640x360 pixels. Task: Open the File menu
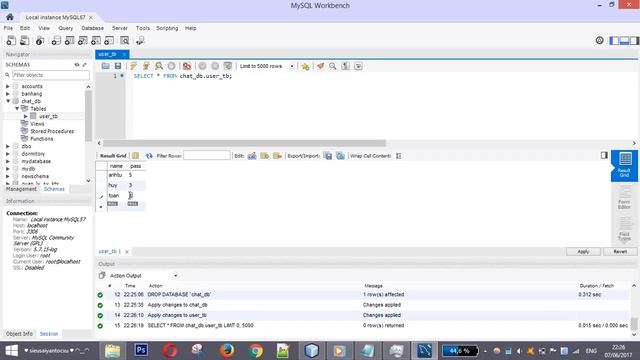8,28
